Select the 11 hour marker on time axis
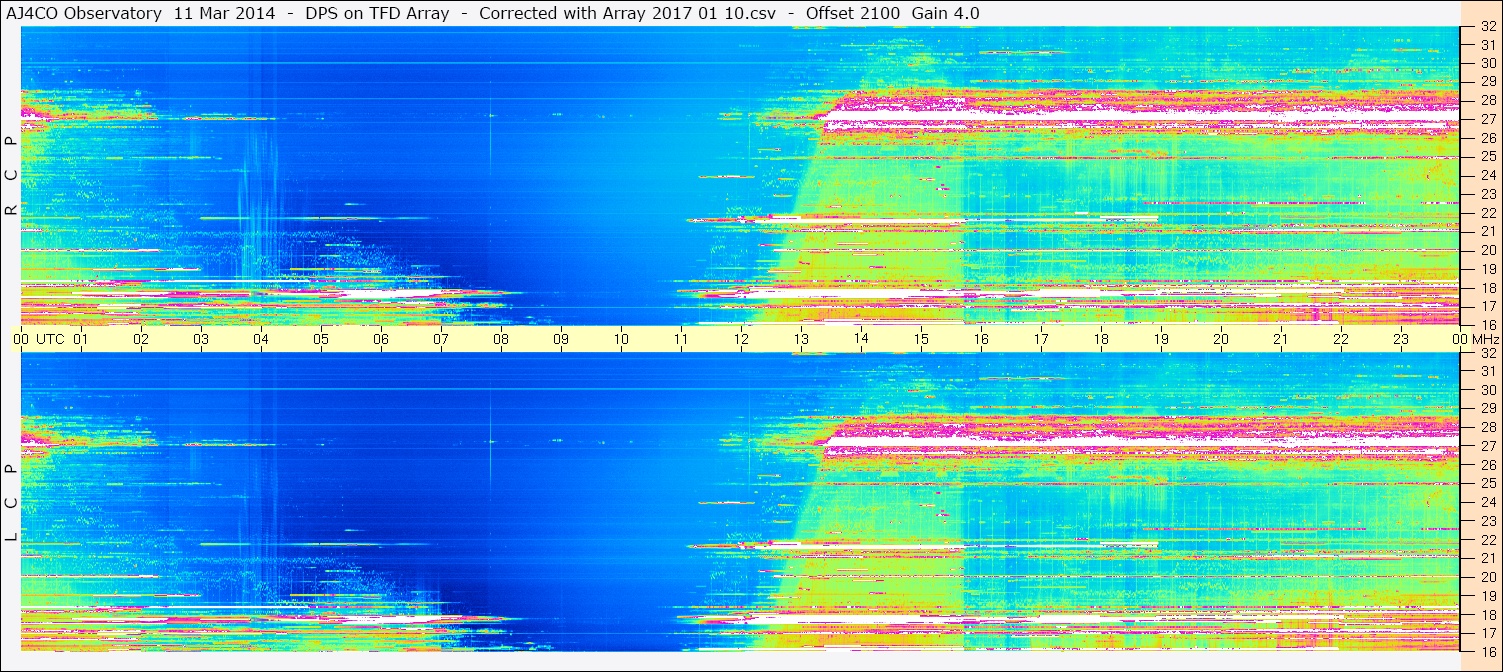Screen dimensions: 1503x672 681,339
